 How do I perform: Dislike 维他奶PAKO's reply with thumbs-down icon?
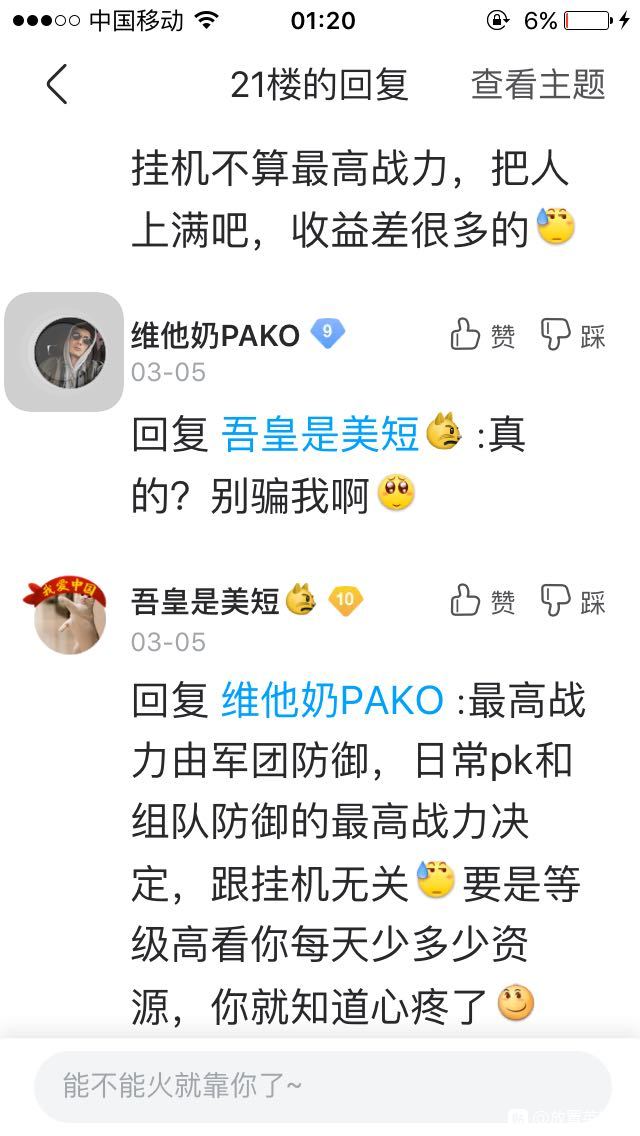click(555, 336)
